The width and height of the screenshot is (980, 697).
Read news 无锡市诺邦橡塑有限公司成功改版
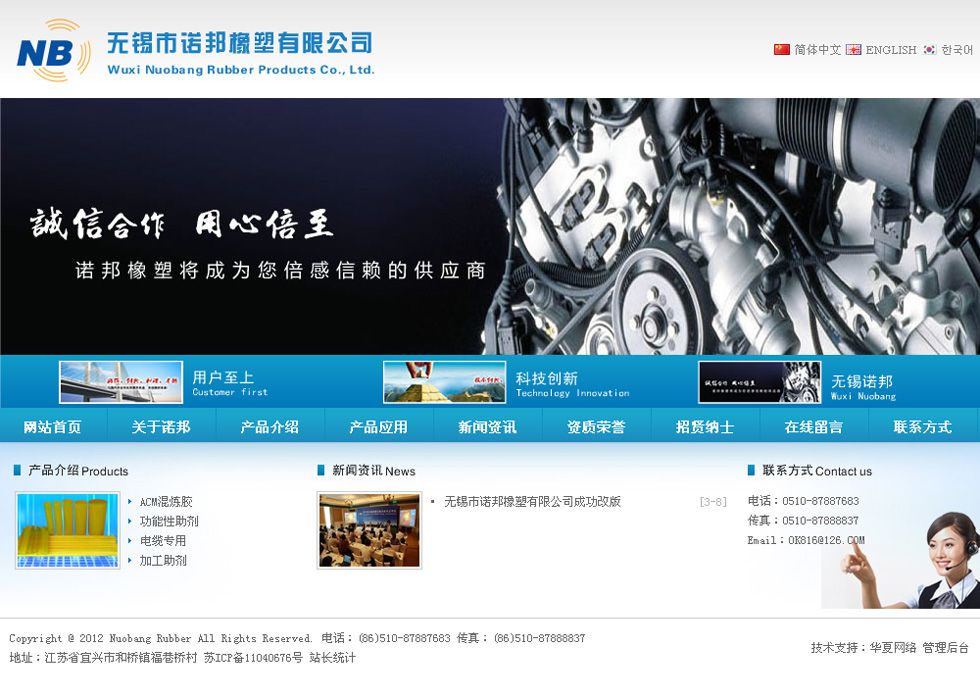(x=532, y=502)
